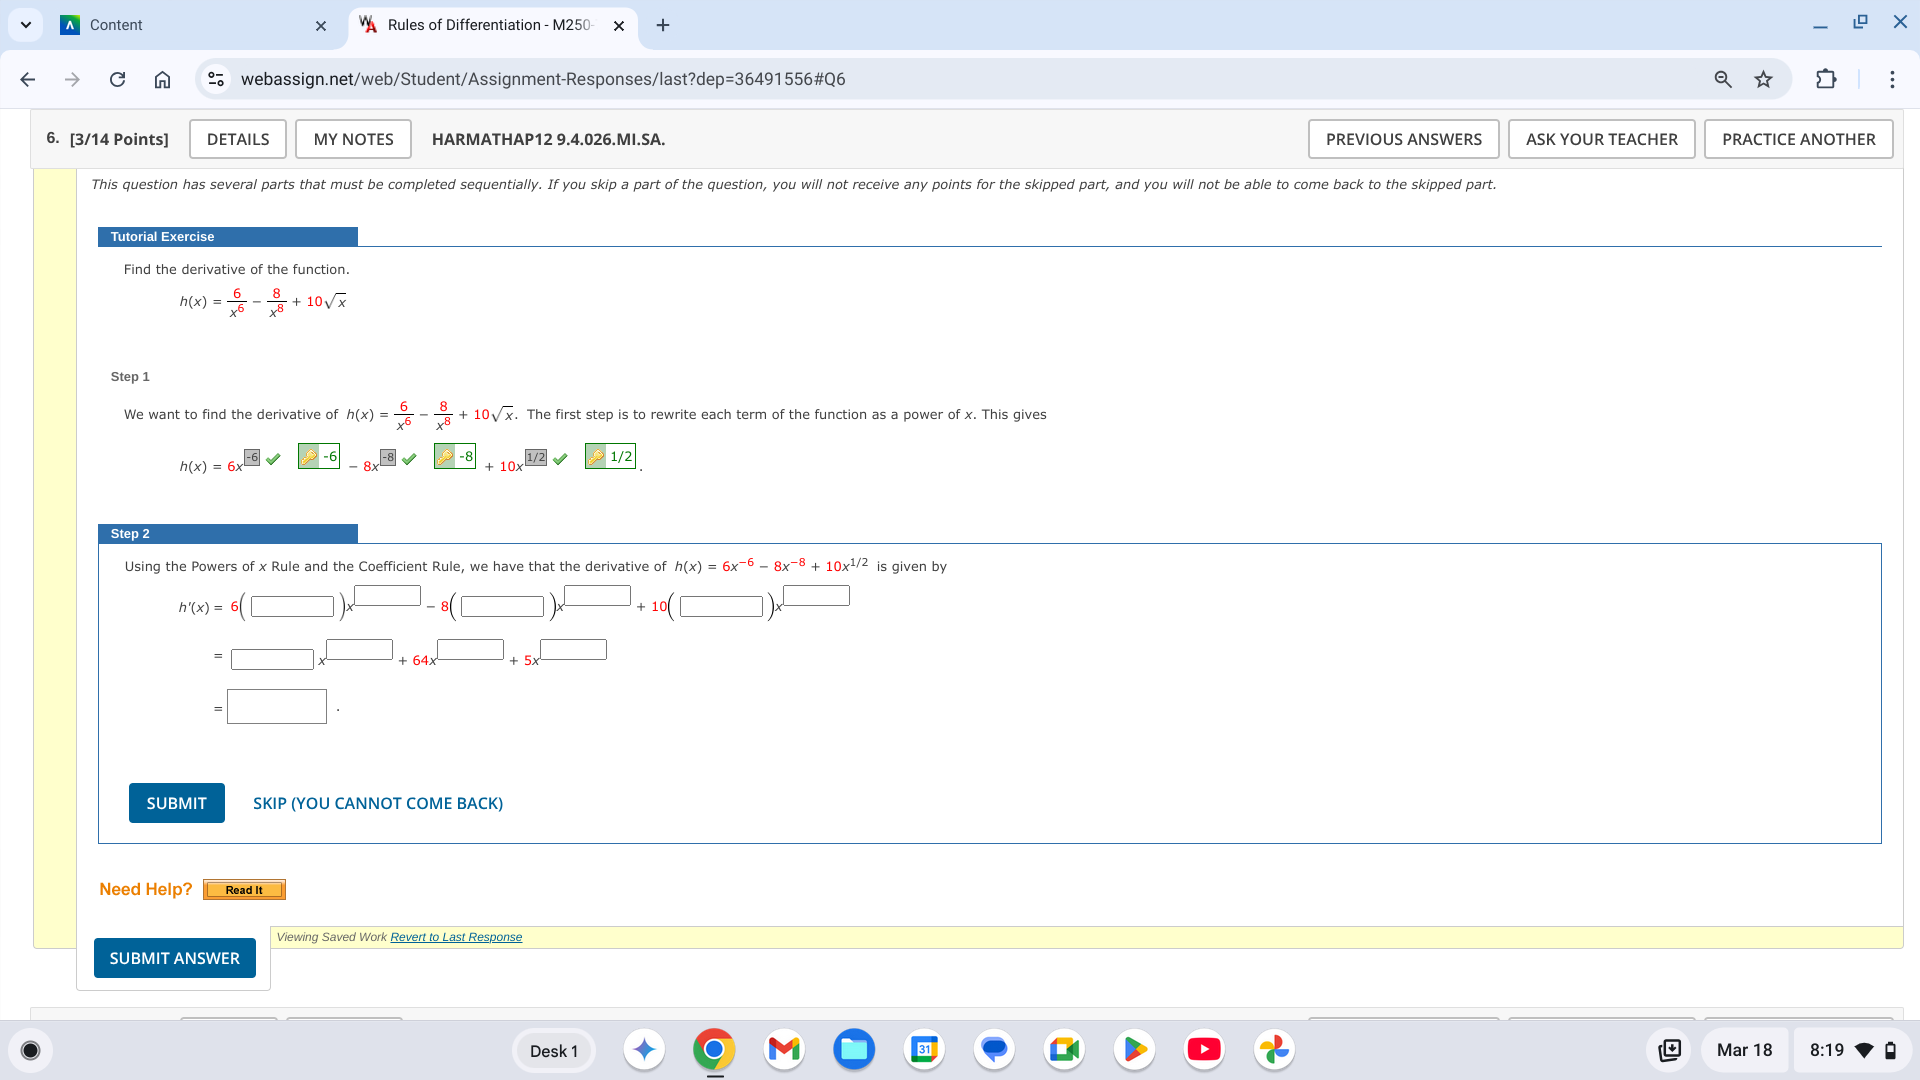
Task: Click the first blank answer box in Step 2
Action: [x=292, y=605]
